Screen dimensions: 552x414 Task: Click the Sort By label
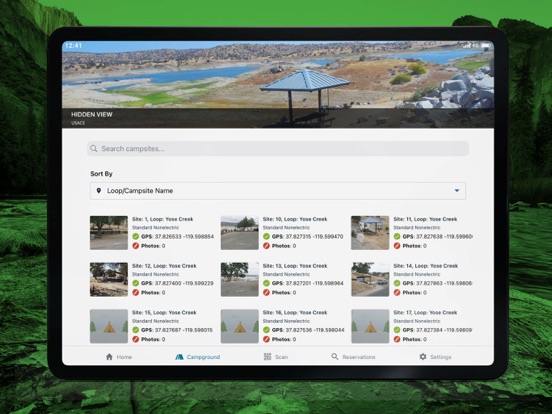click(x=101, y=174)
